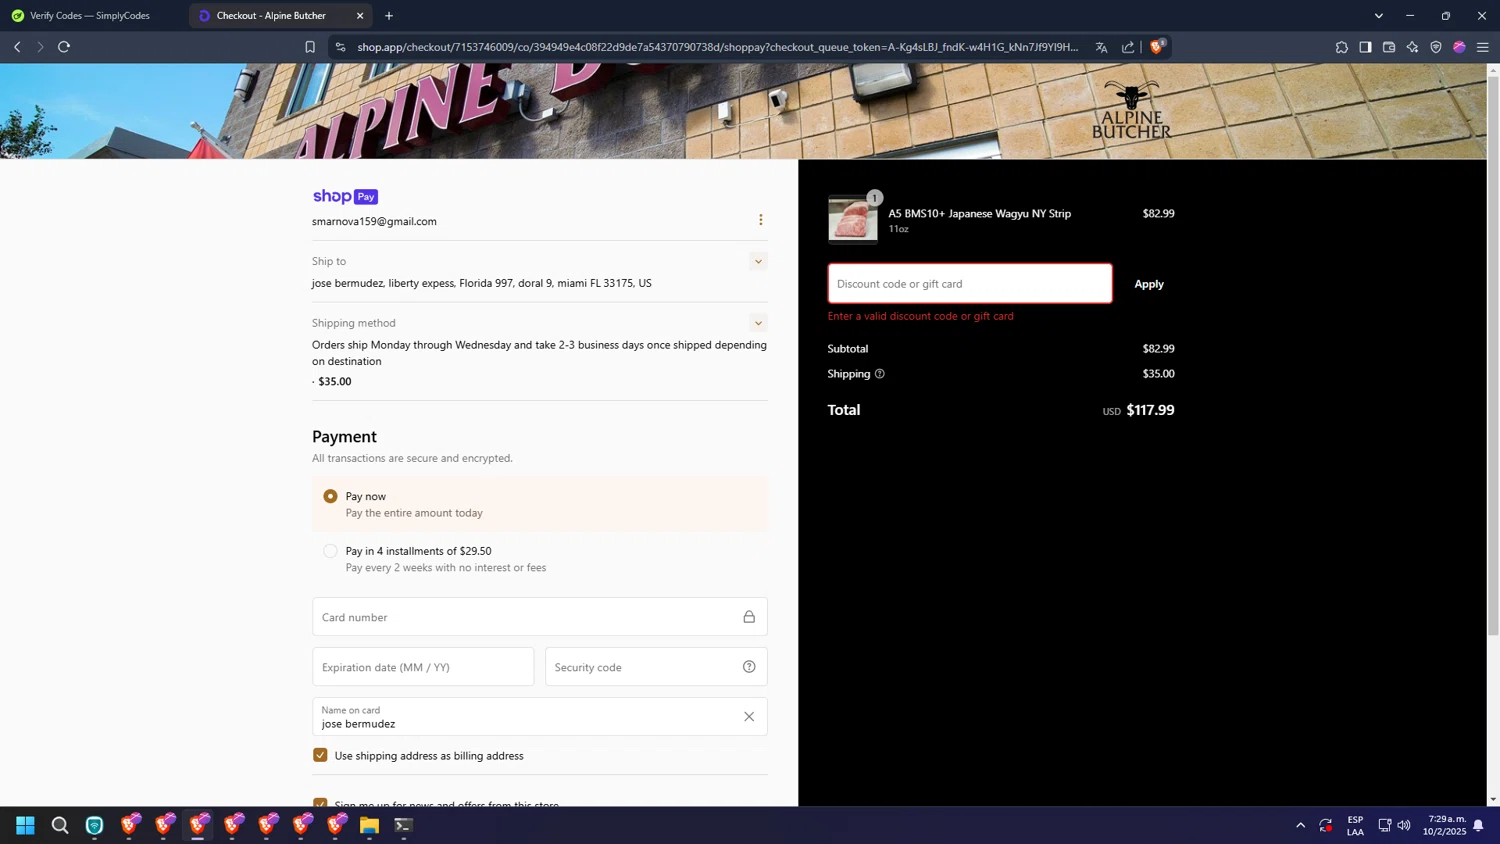Close the Checkout - Alpine Butcher tab
Viewport: 1500px width, 844px height.
[360, 16]
